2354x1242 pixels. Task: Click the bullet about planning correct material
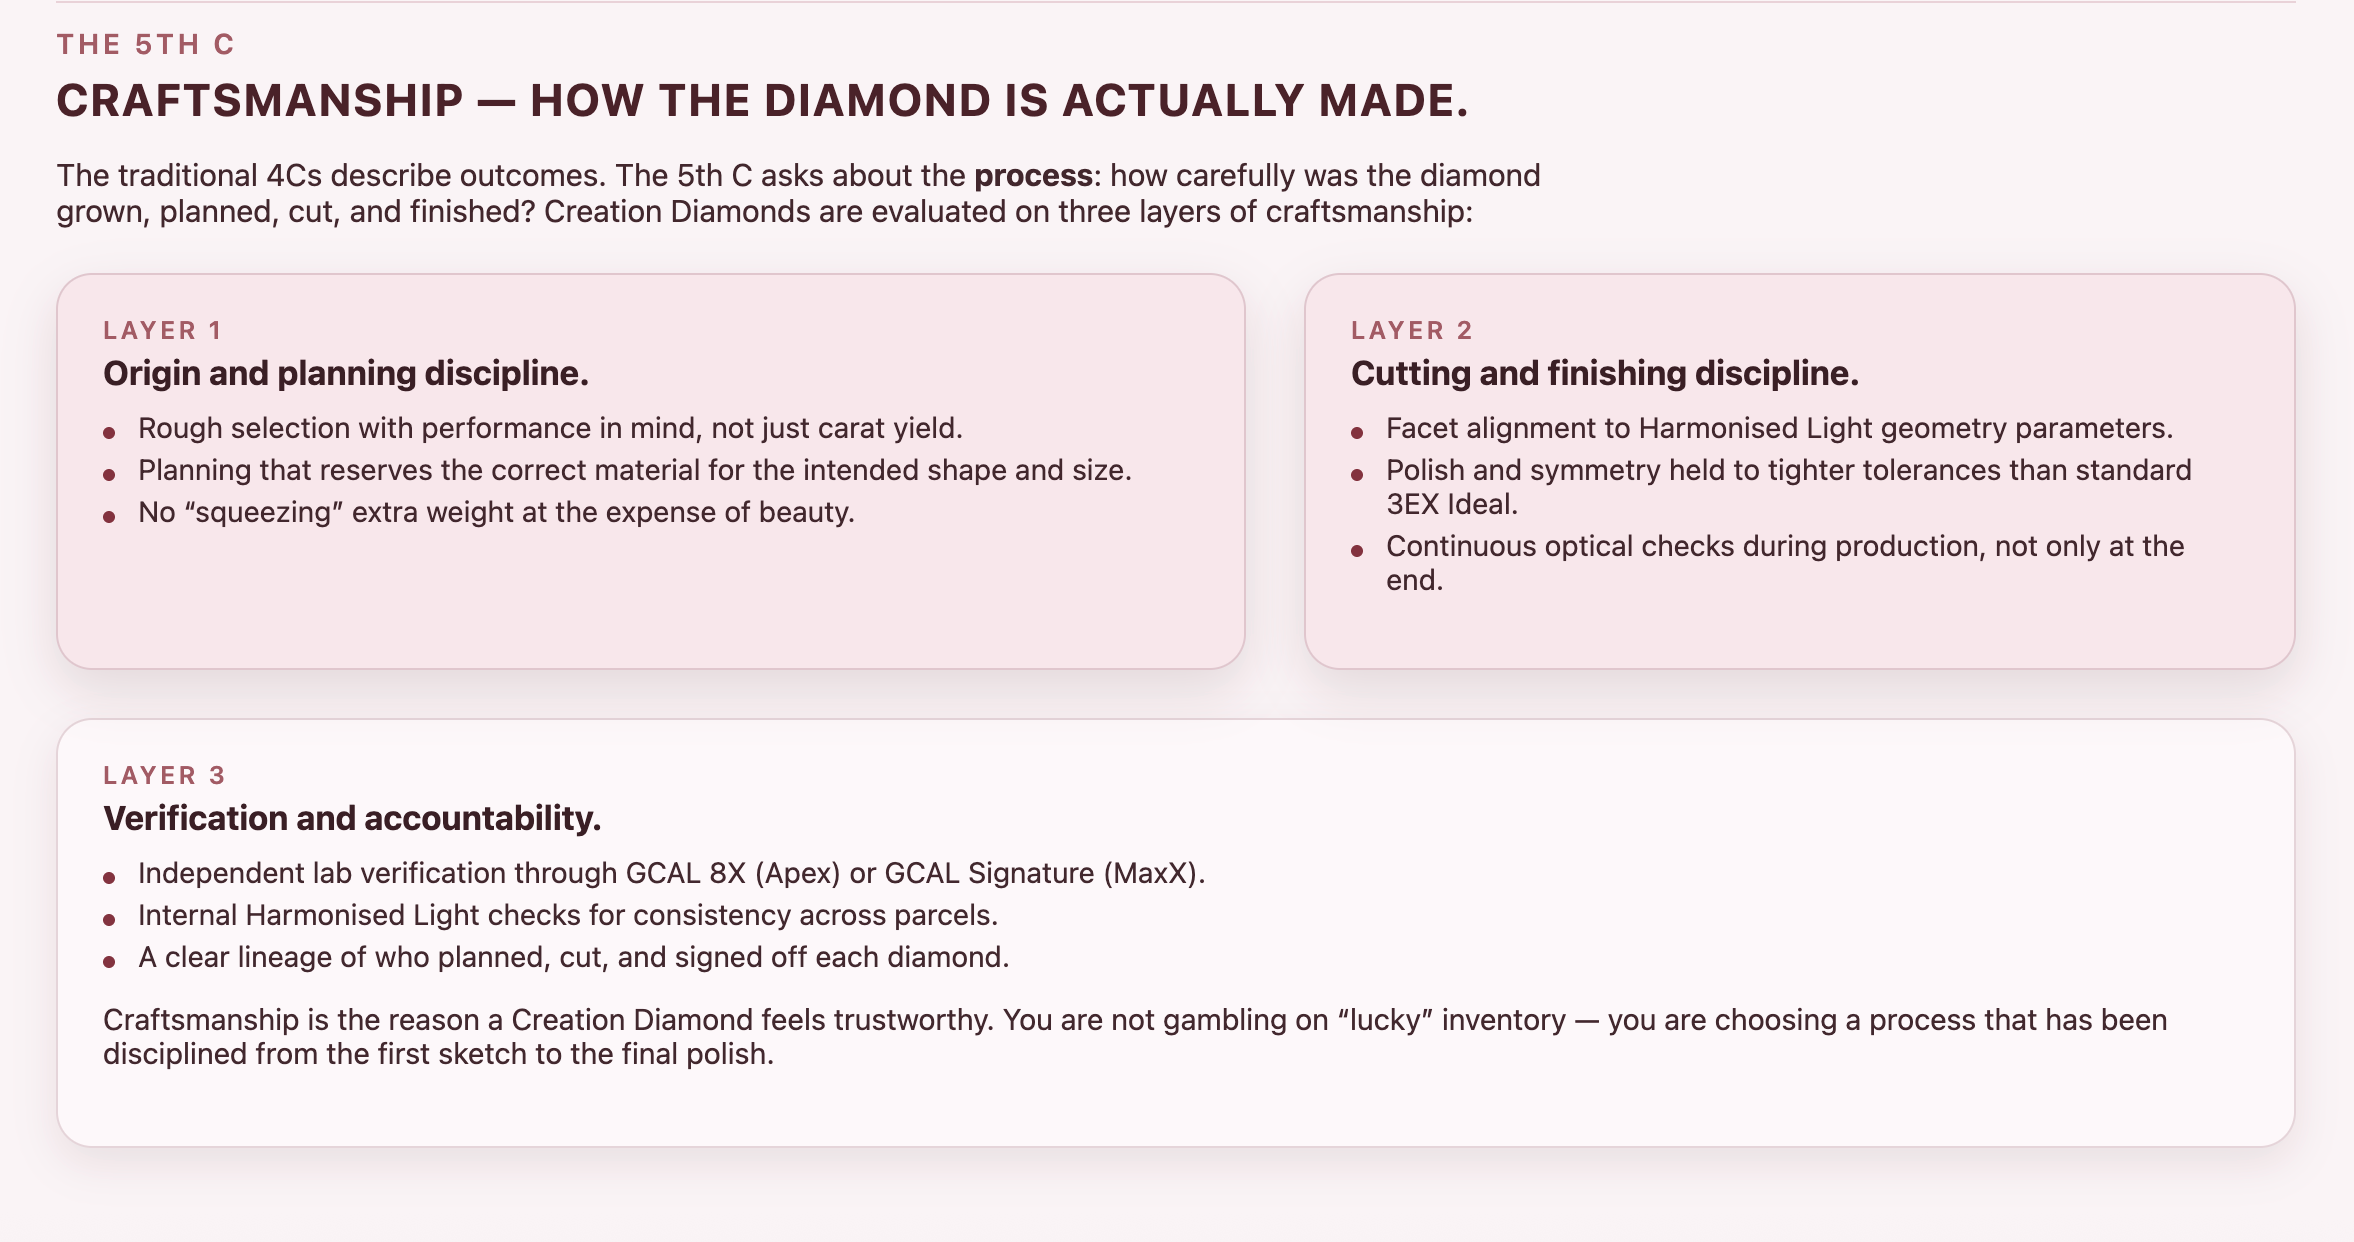coord(635,471)
